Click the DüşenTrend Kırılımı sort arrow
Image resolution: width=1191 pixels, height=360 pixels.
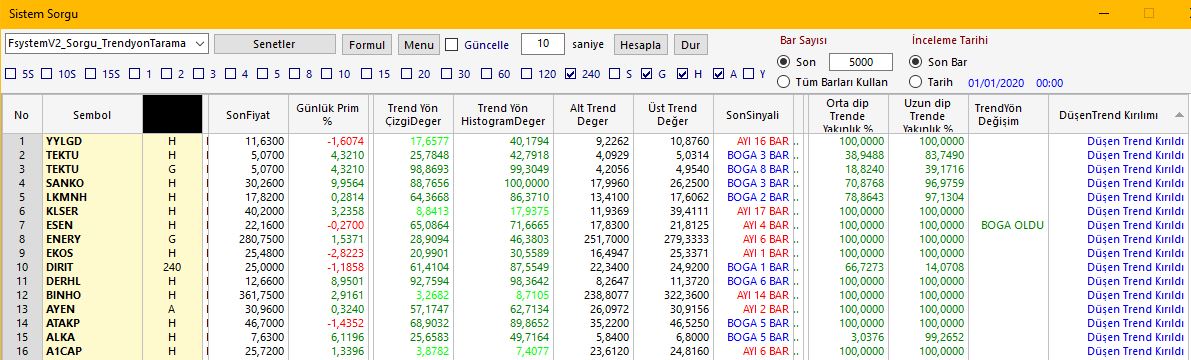tap(1178, 115)
